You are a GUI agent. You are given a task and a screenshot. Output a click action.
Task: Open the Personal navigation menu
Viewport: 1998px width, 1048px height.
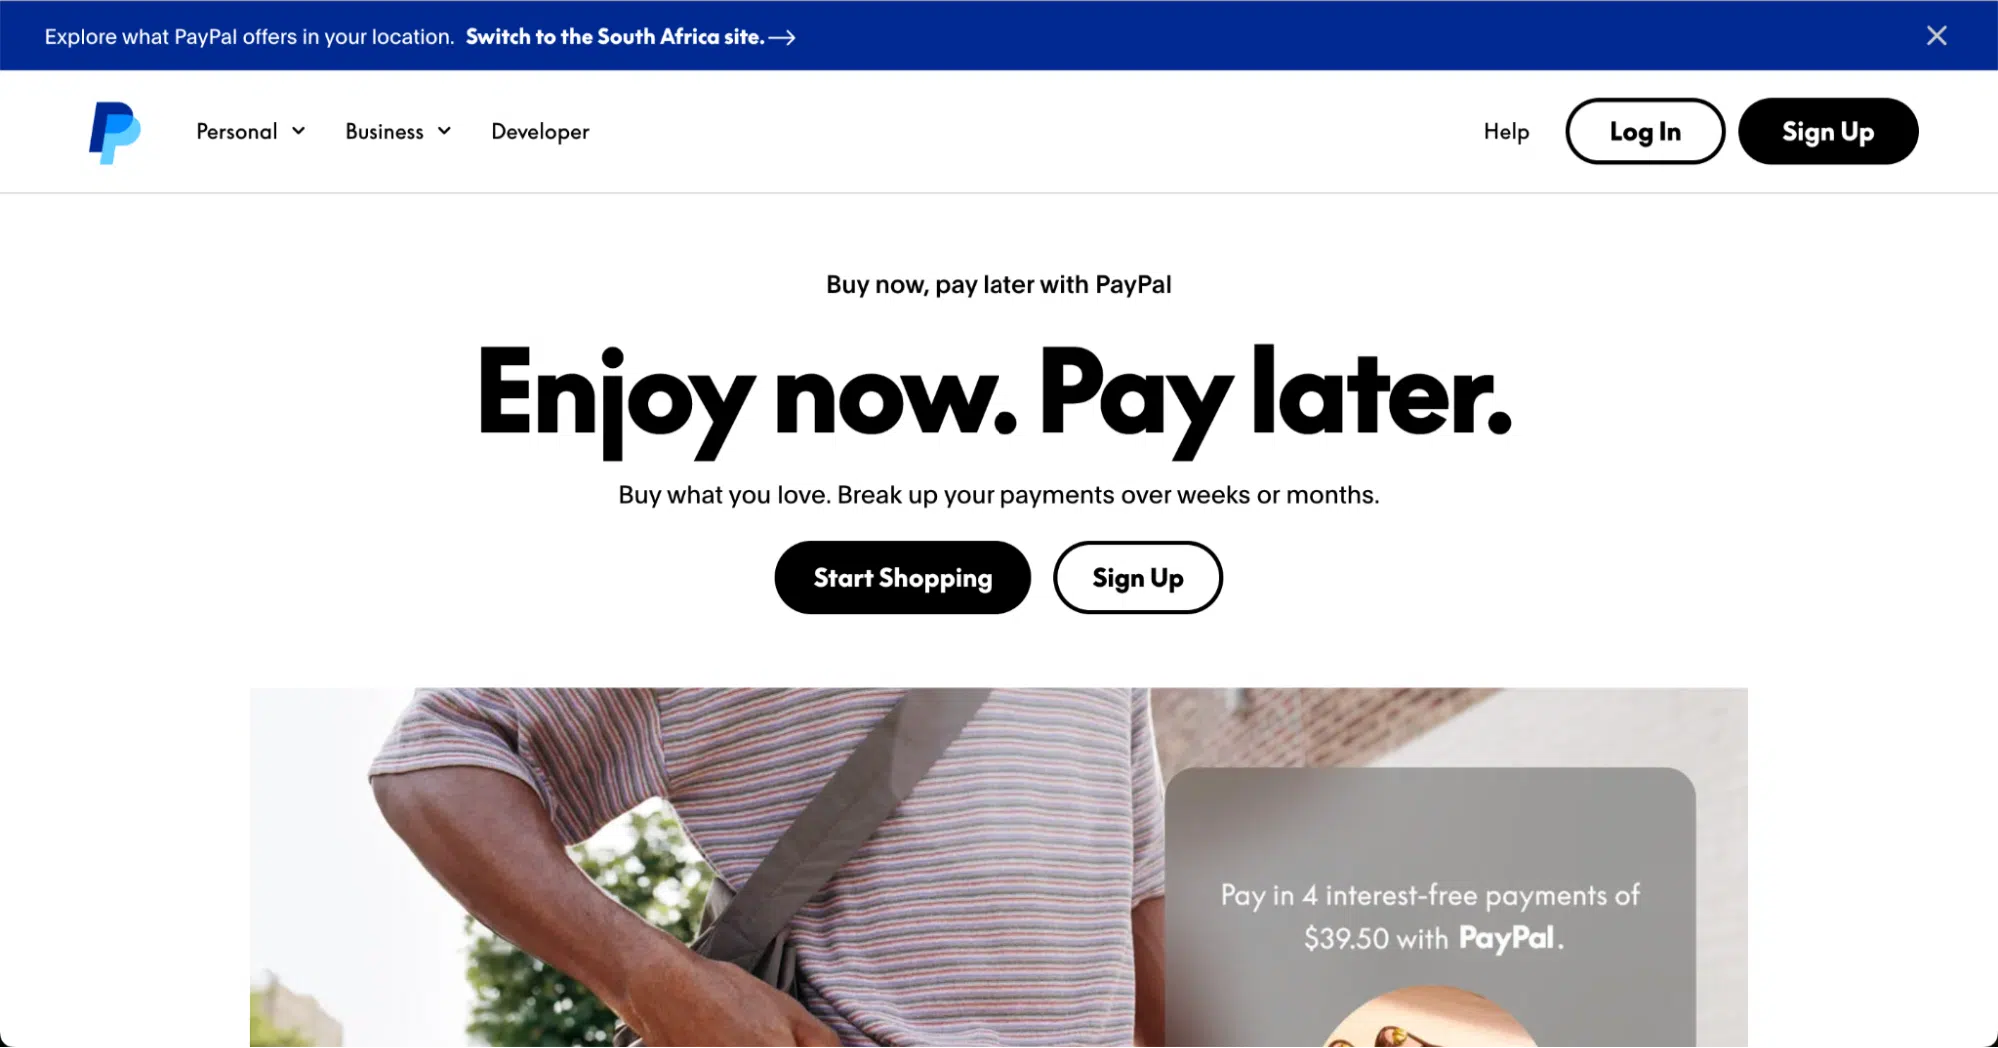point(251,131)
